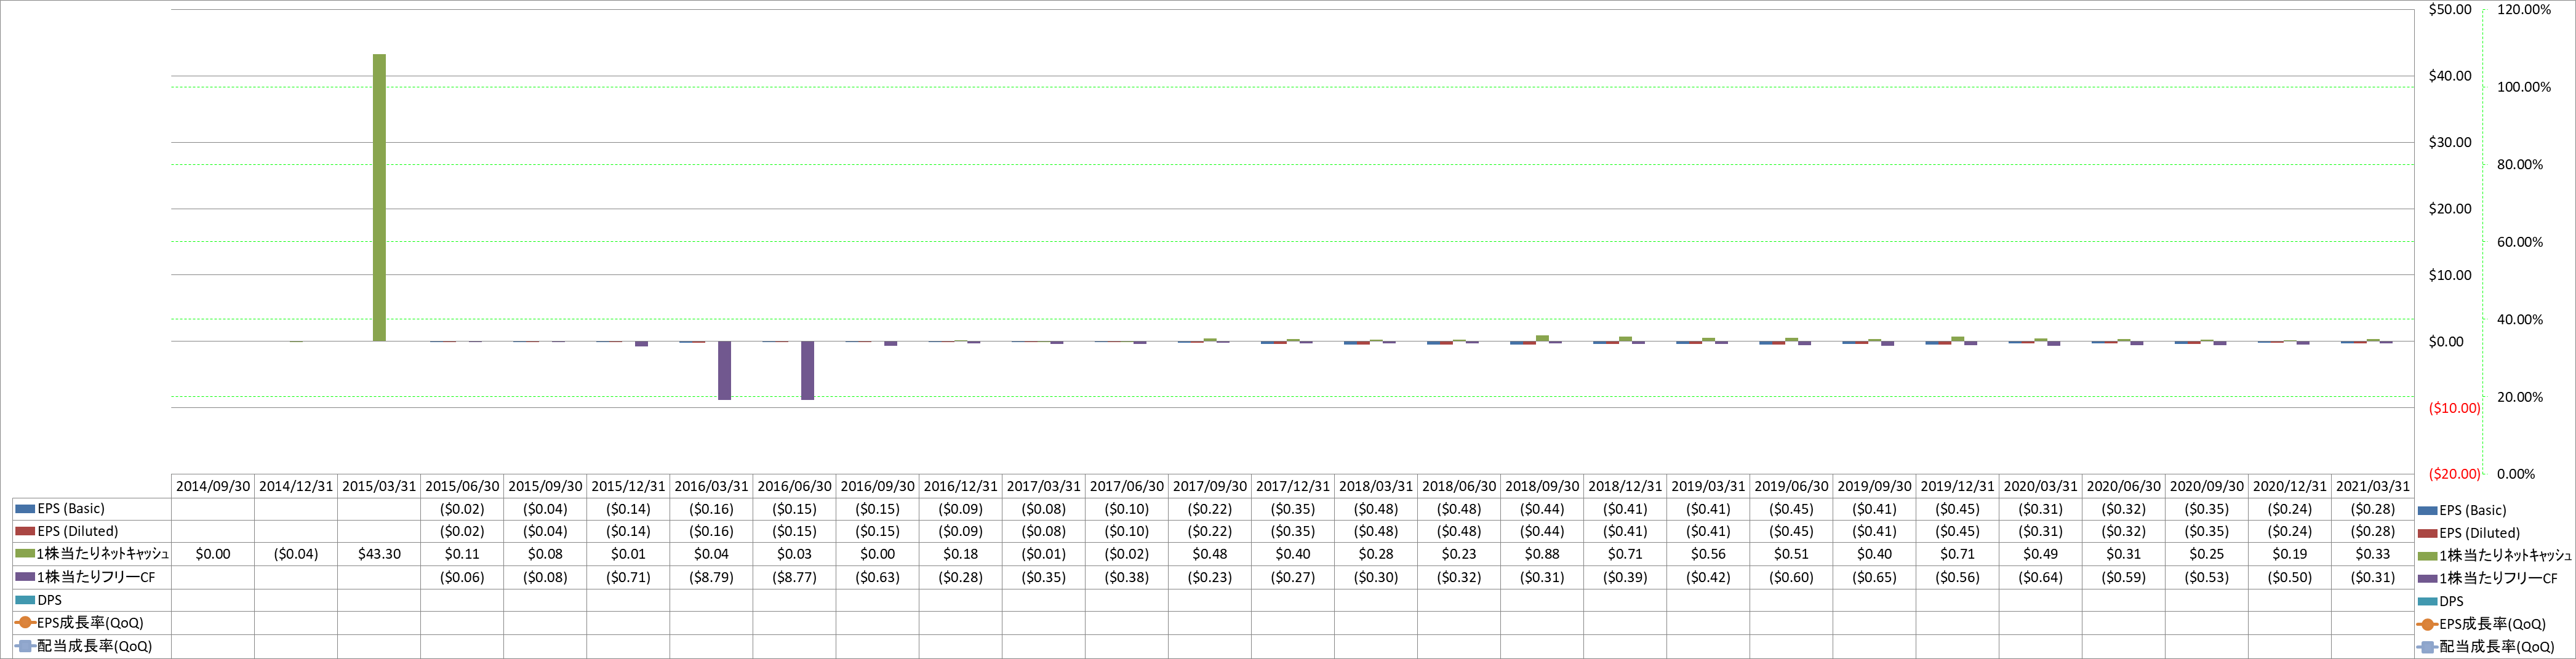Click the $0.48 net cash cell under 2017/09/30
The width and height of the screenshot is (2576, 659).
click(1210, 554)
